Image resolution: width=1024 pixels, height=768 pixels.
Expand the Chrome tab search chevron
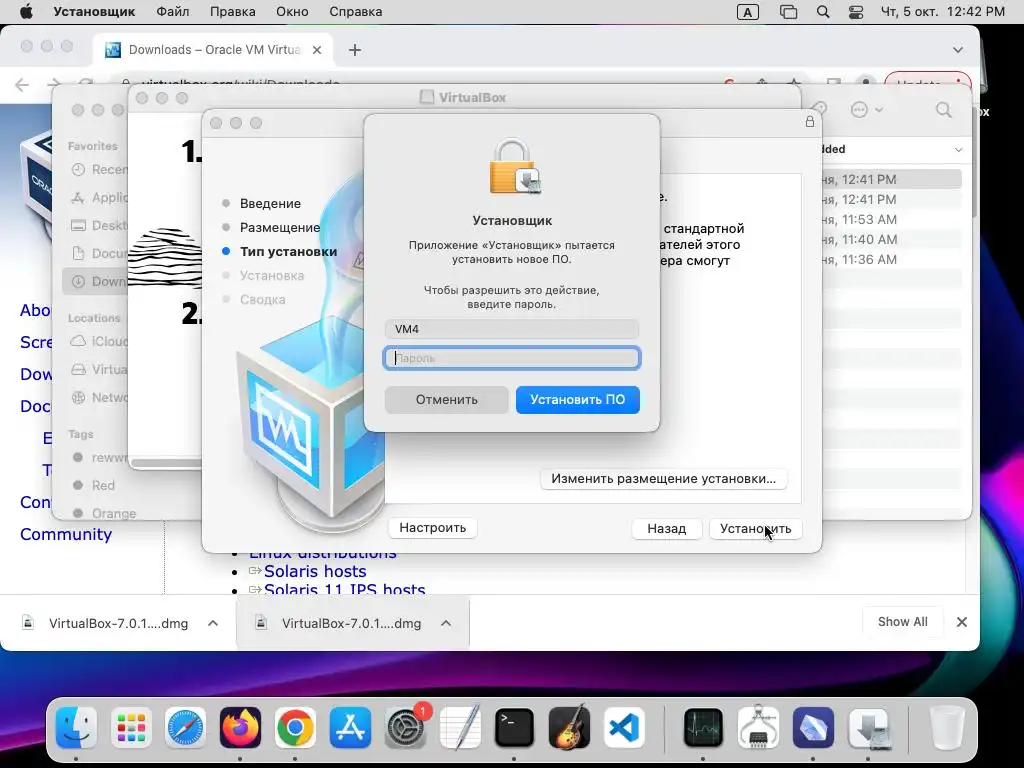tap(957, 50)
